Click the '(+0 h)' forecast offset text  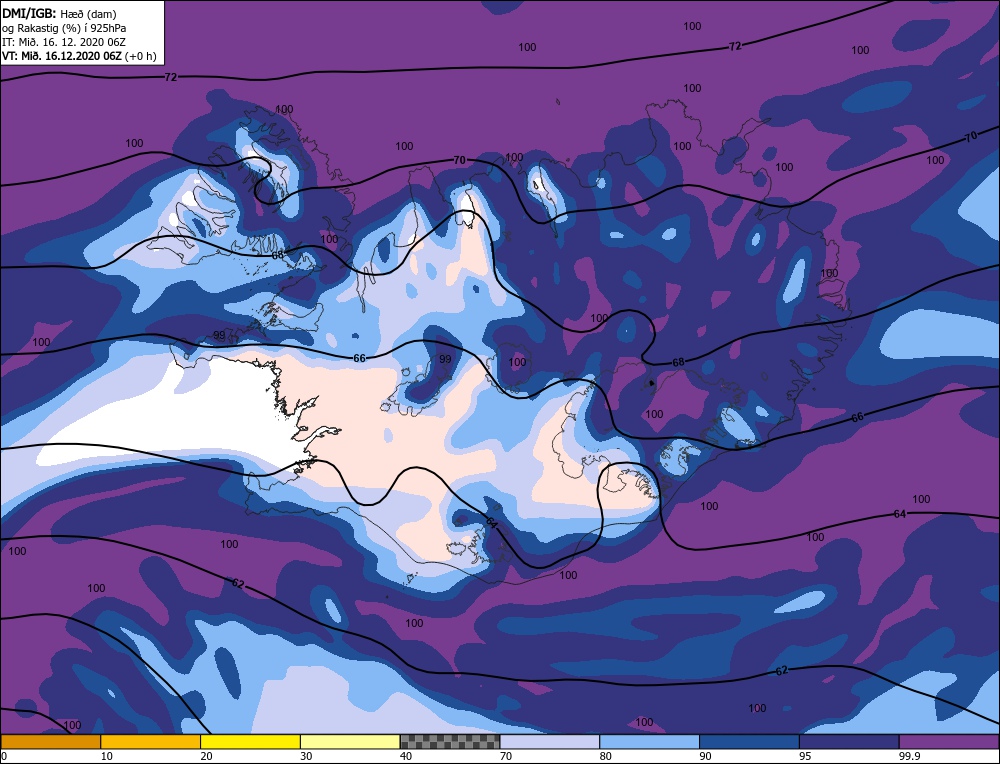140,55
